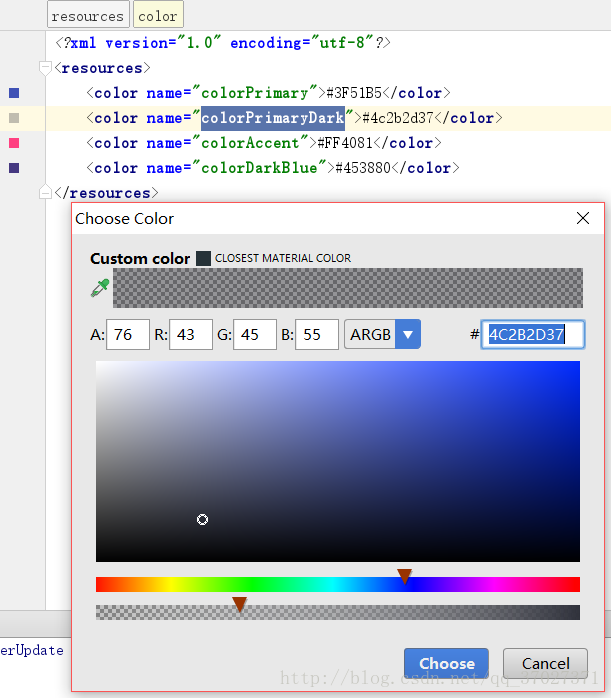
Task: Click the CLOSEST MATERIAL COLOR label
Action: tap(283, 258)
